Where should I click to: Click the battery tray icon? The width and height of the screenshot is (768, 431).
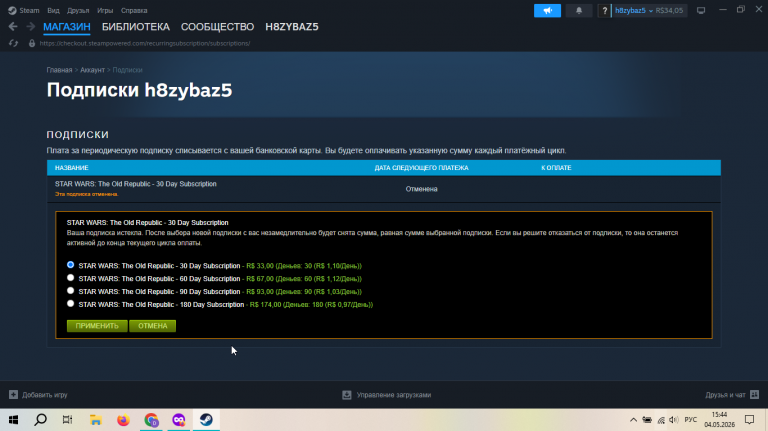pos(647,420)
